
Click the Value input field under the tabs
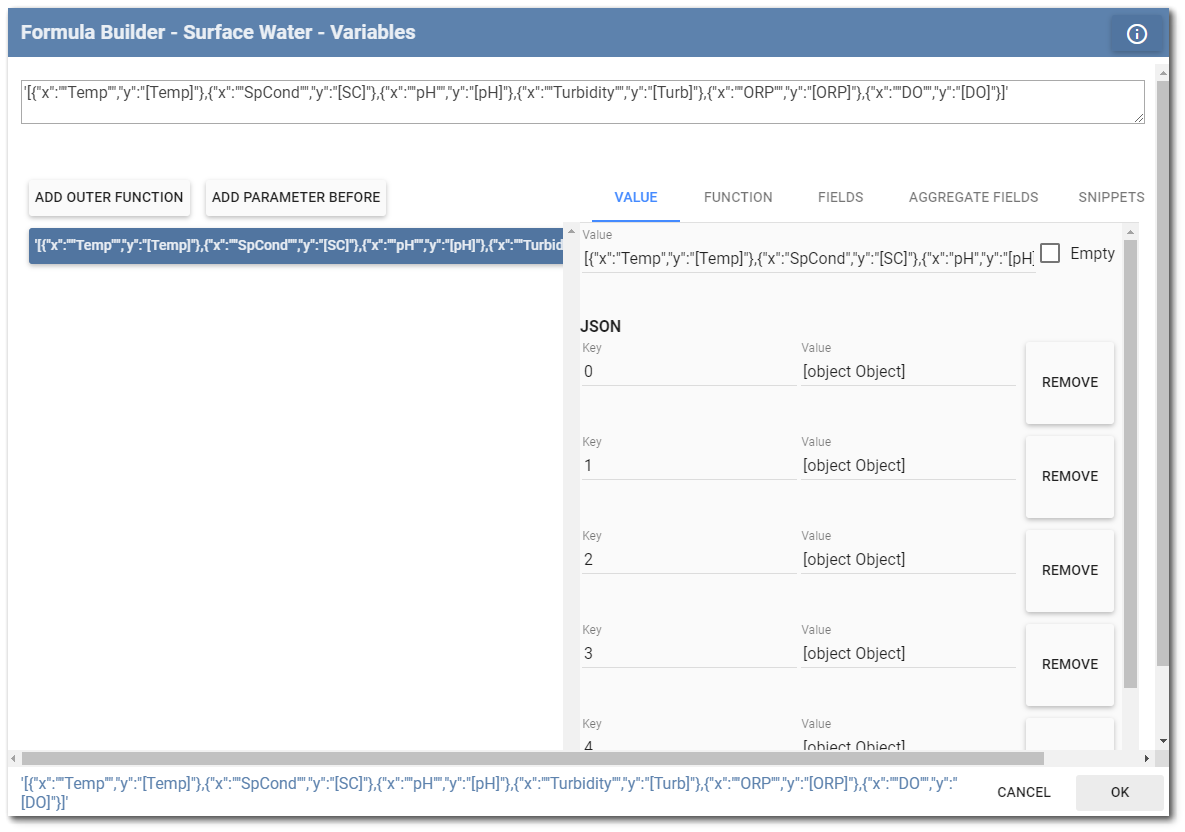click(x=808, y=259)
